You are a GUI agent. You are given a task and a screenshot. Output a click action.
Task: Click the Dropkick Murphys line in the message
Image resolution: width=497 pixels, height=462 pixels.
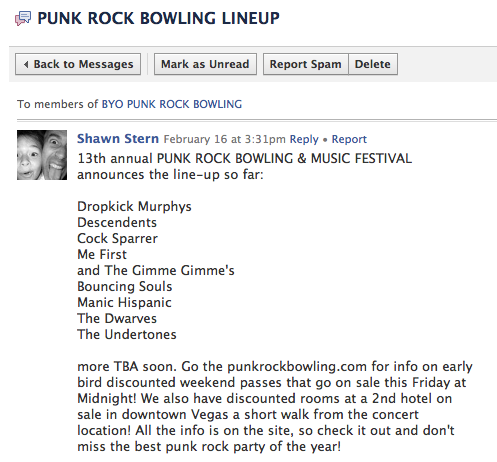[134, 207]
